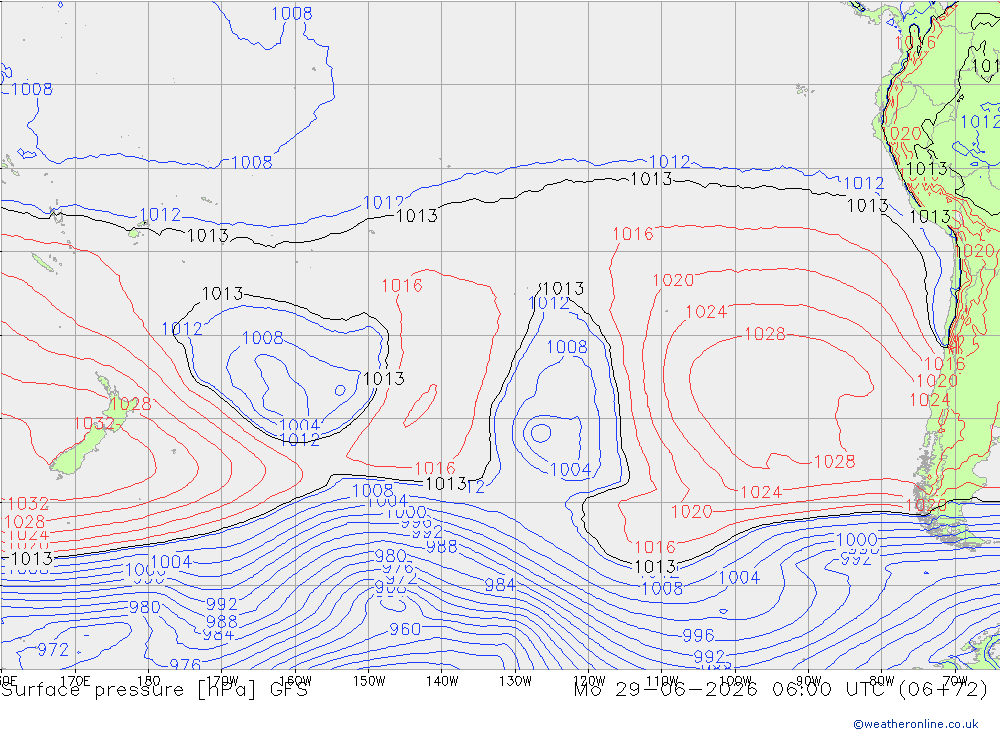This screenshot has width=1000, height=733.
Task: Select the 'Mo 29-06-2026 06:00 UTC (06+72)' timestamp
Action: pyautogui.click(x=781, y=690)
